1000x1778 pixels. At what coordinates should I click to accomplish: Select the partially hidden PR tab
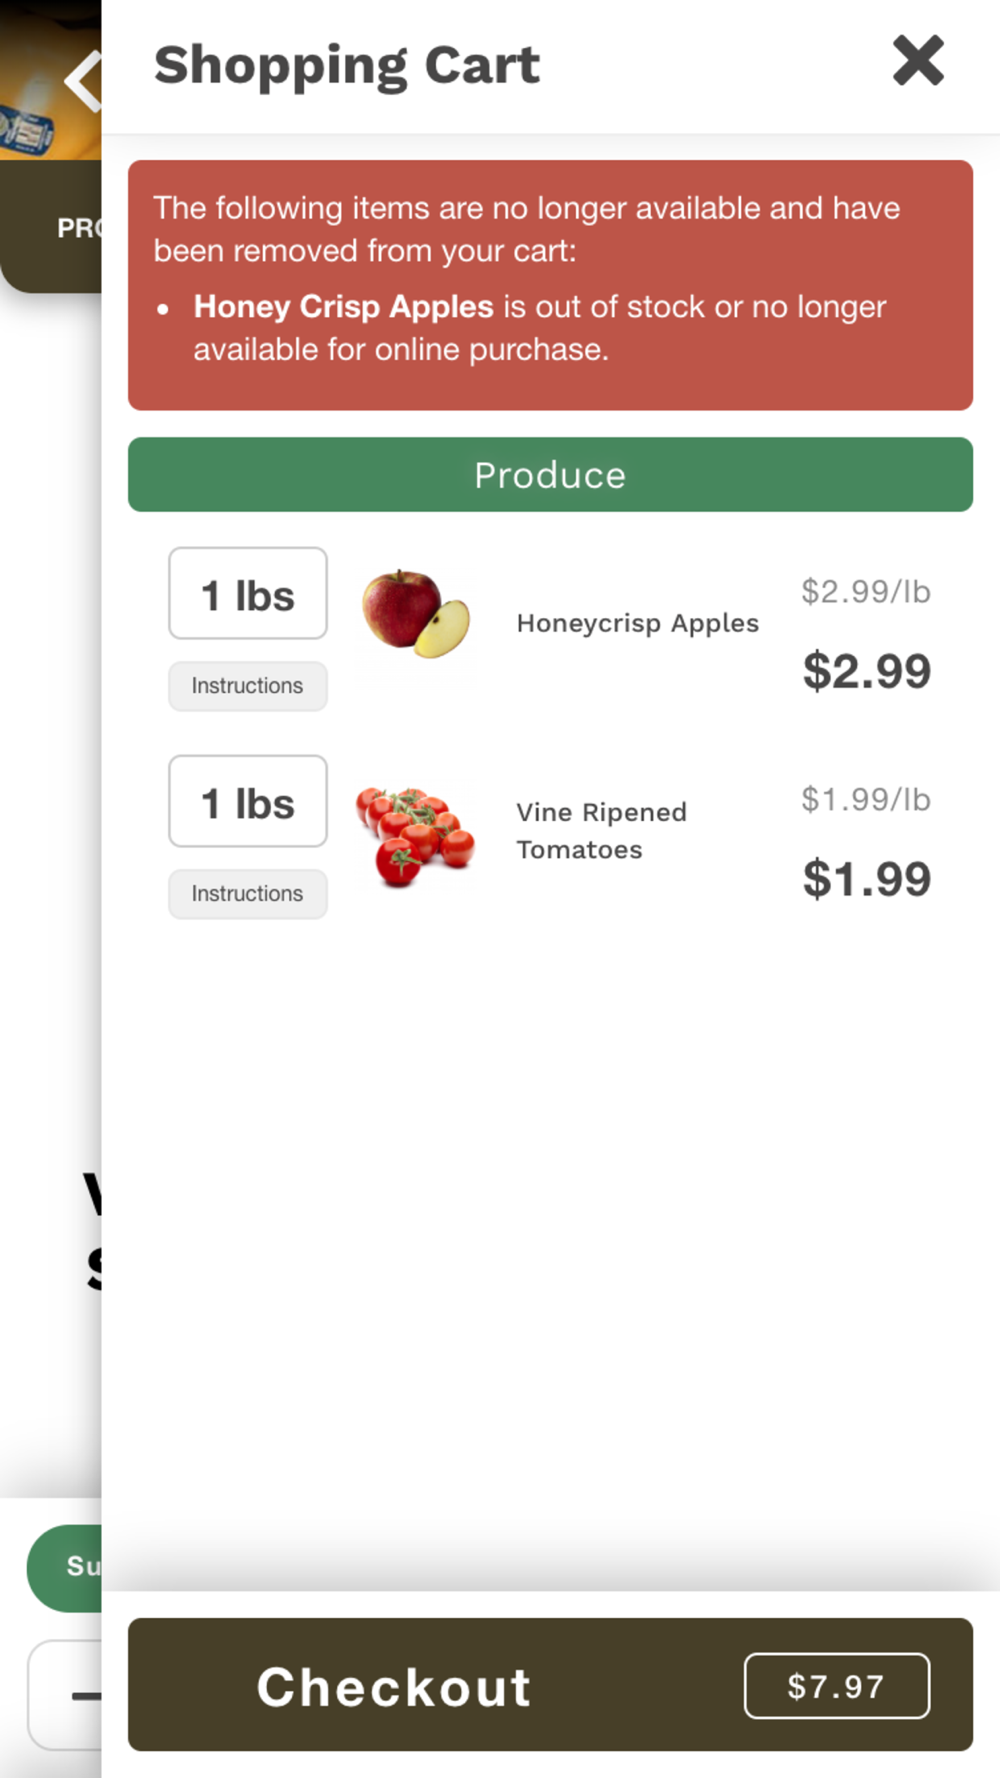click(x=75, y=228)
